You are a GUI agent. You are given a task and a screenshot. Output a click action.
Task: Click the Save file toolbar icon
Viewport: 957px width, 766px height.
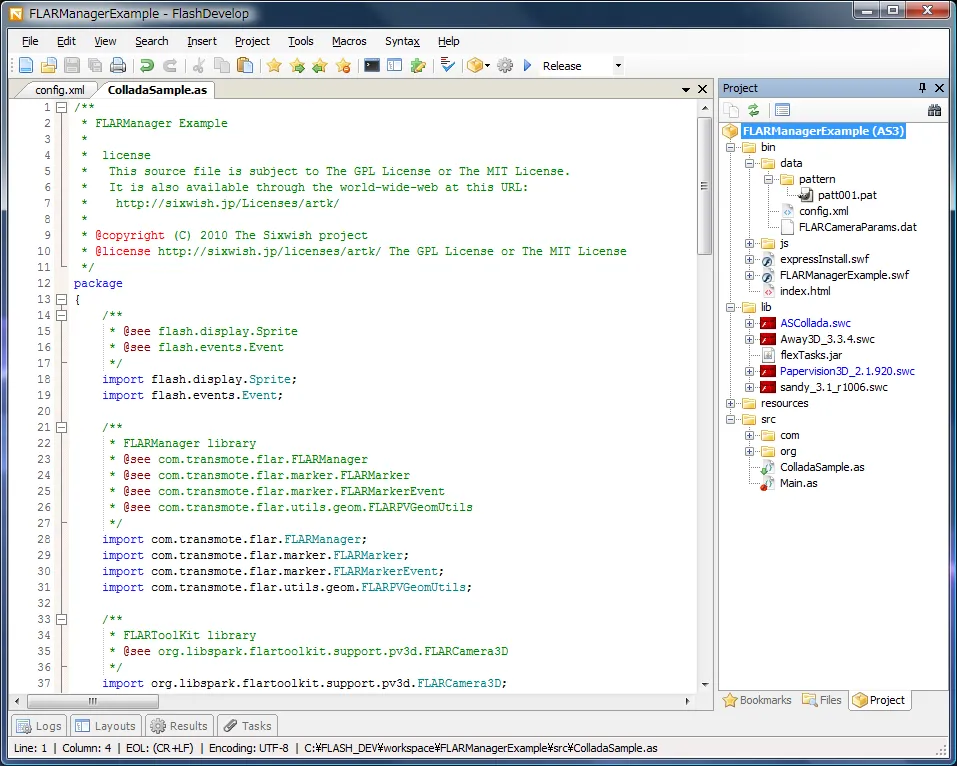click(x=72, y=65)
